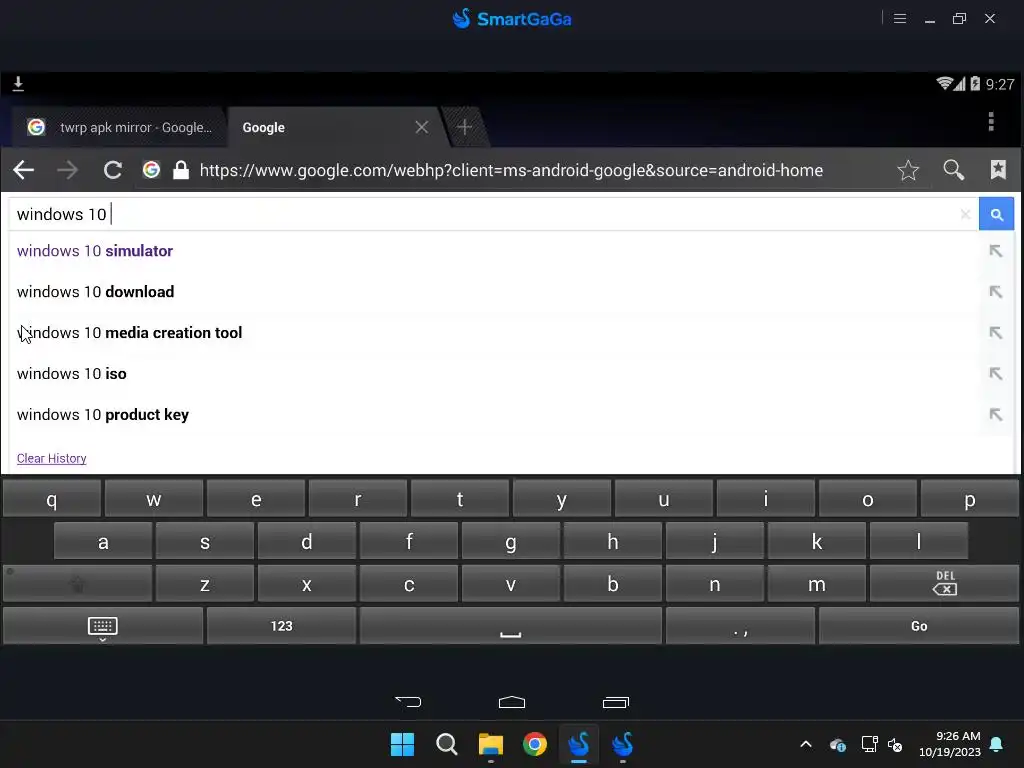Tap the z key on keyboard
1024x768 pixels.
point(205,583)
